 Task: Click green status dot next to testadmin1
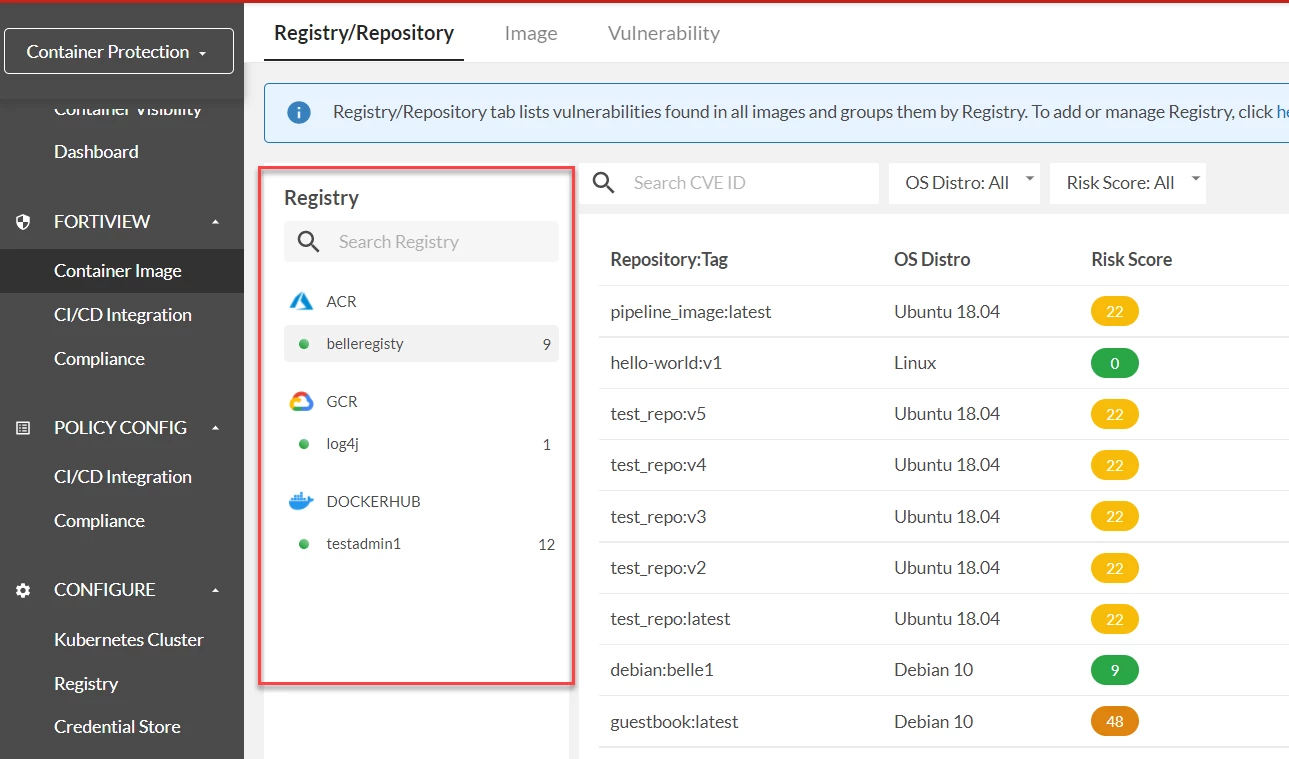point(304,544)
